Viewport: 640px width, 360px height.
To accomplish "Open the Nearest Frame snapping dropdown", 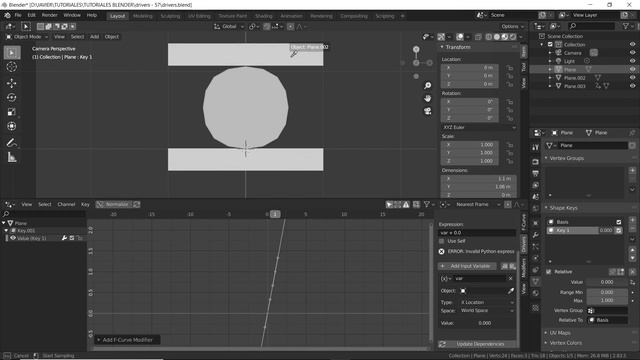I will [x=477, y=204].
